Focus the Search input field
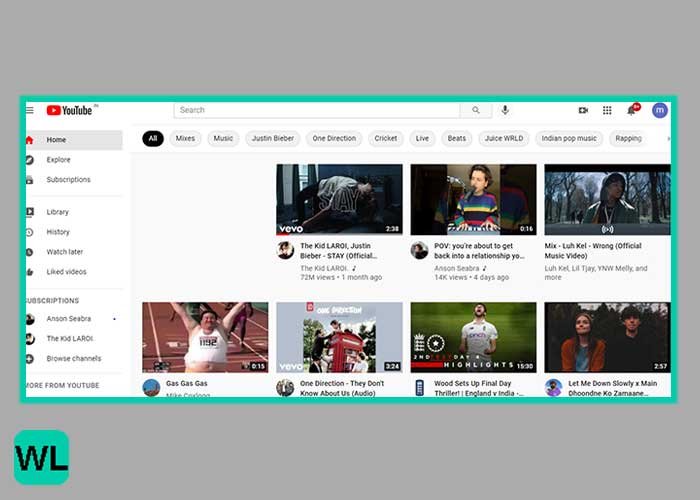The width and height of the screenshot is (700, 500). click(x=317, y=110)
